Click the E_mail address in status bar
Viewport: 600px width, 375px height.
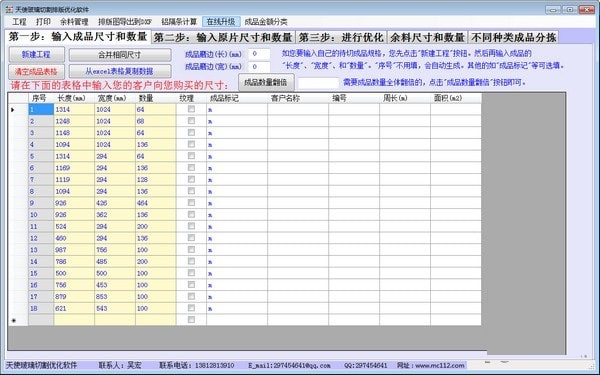(289, 365)
